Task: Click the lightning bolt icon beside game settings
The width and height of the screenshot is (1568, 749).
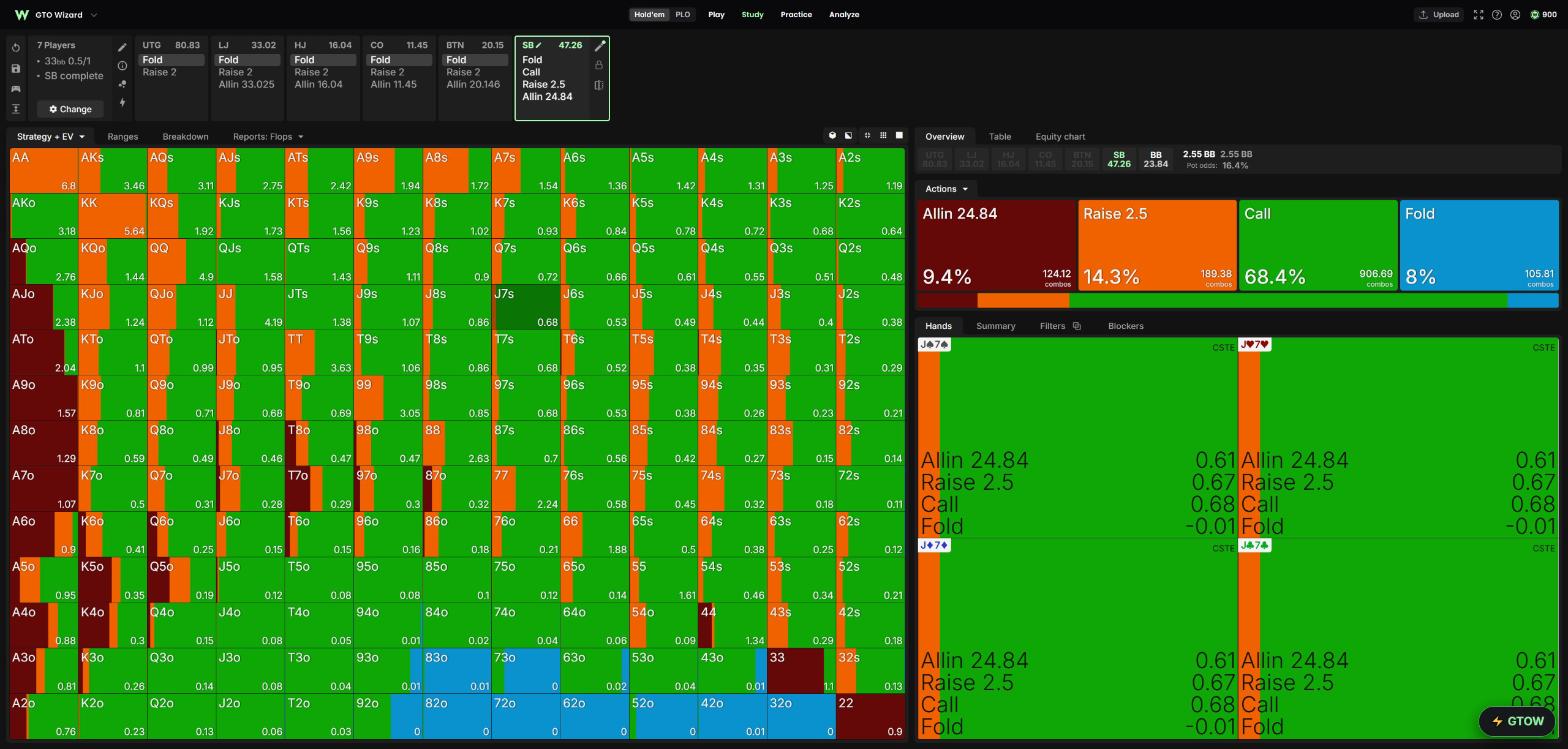Action: click(122, 102)
